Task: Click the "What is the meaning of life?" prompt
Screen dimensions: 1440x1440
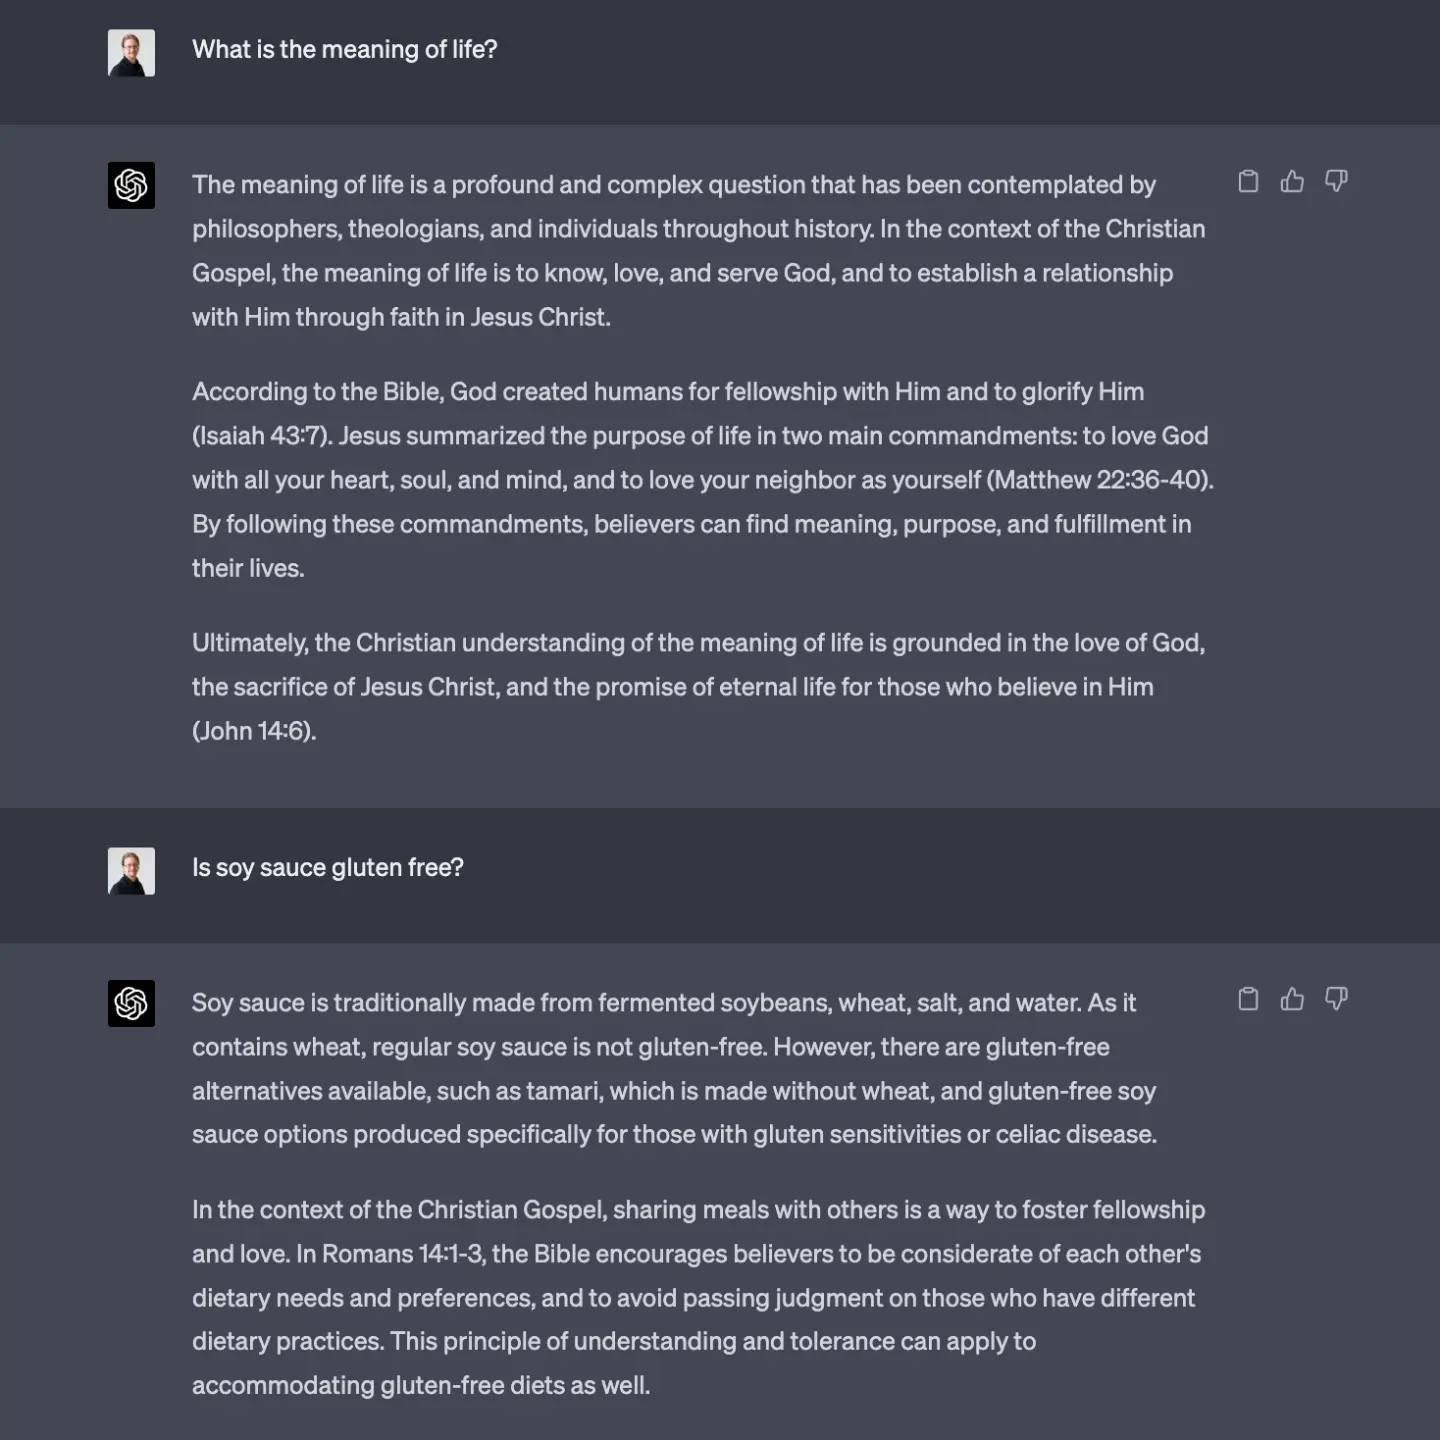Action: point(344,50)
